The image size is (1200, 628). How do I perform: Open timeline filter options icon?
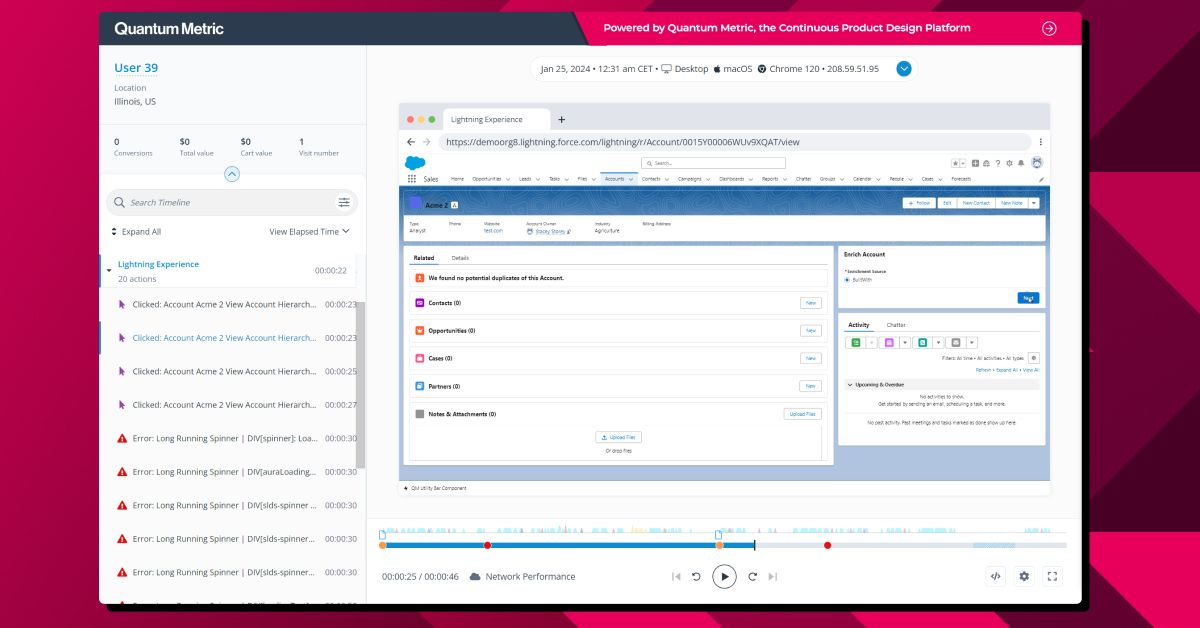click(344, 202)
